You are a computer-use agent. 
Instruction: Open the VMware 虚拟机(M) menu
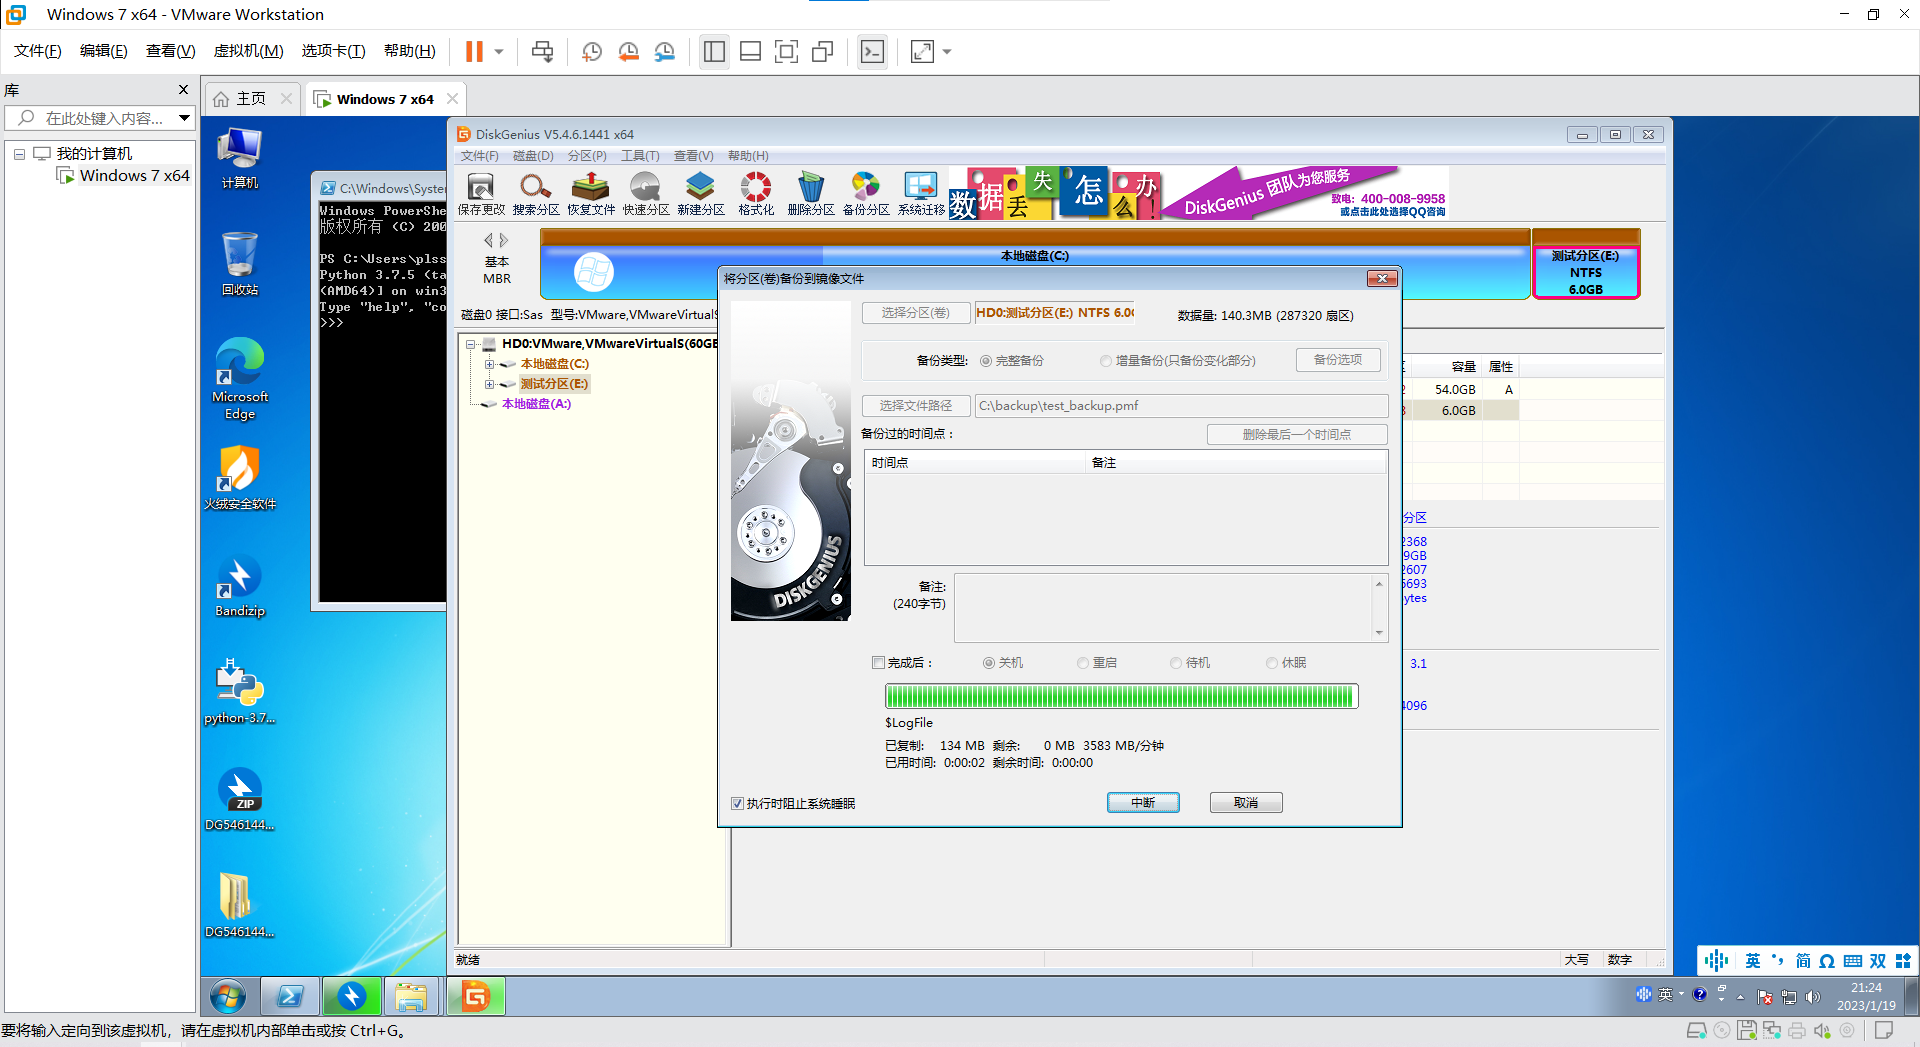[248, 51]
